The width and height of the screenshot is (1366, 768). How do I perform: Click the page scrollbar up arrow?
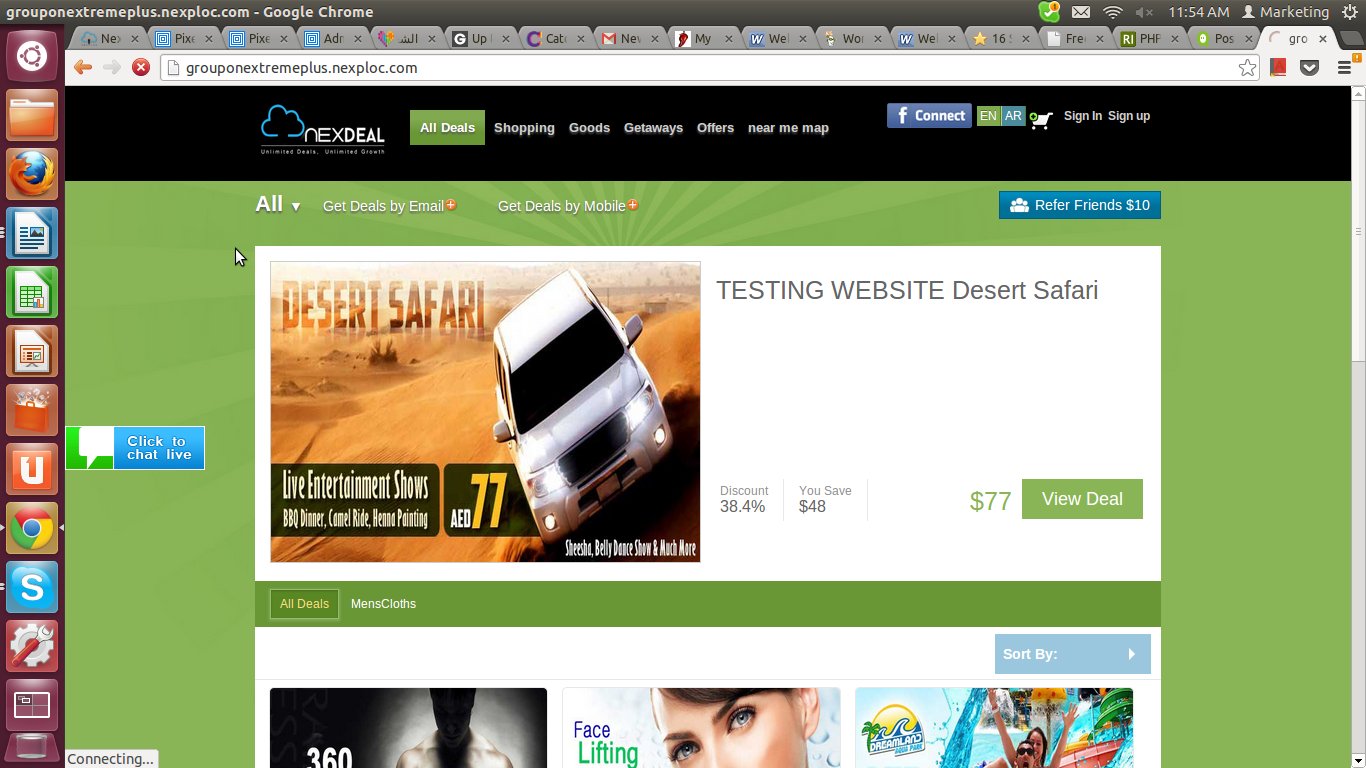coord(1358,93)
